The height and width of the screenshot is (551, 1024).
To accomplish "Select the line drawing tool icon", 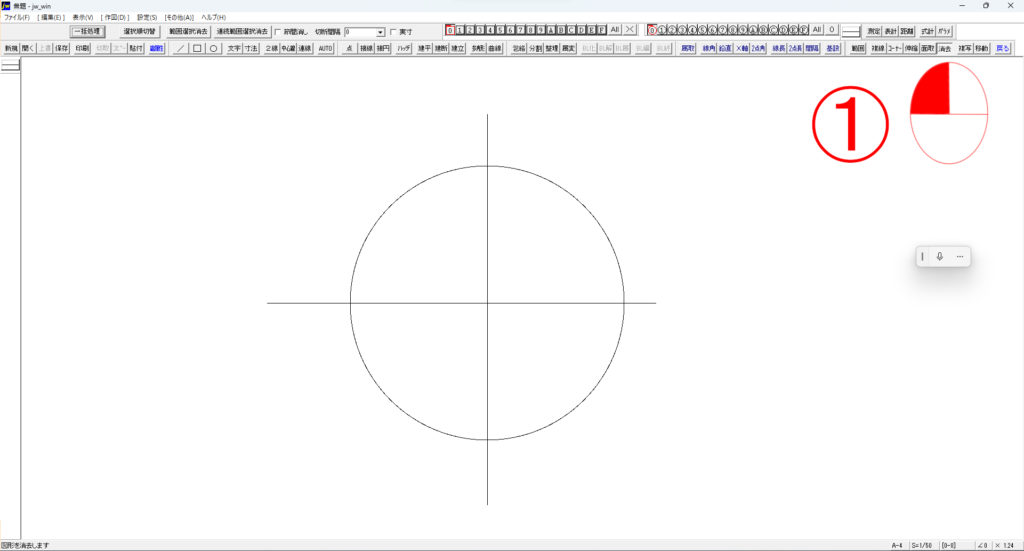I will tap(181, 48).
